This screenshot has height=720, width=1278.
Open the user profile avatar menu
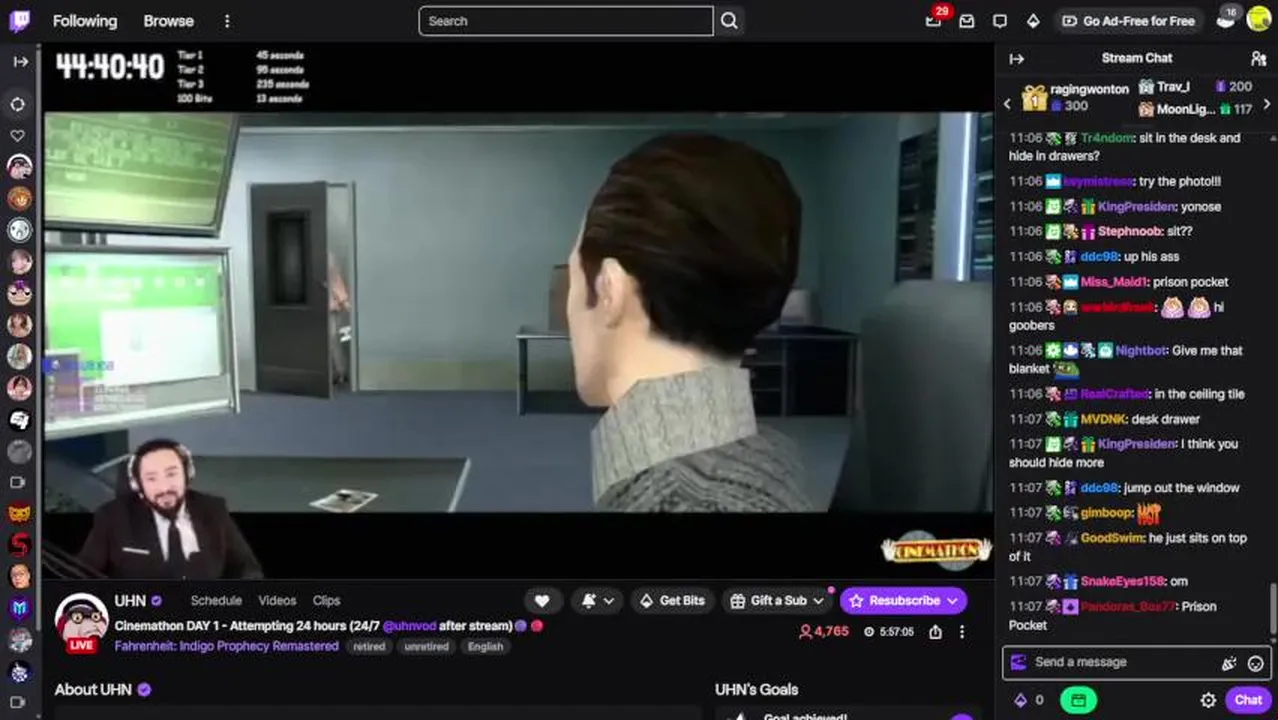point(1259,20)
